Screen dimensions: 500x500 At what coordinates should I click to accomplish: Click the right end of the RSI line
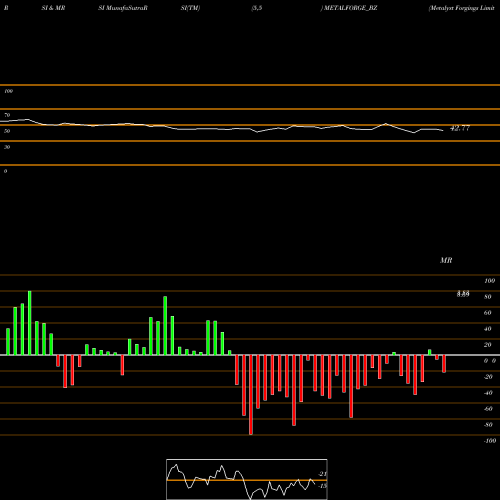point(442,130)
